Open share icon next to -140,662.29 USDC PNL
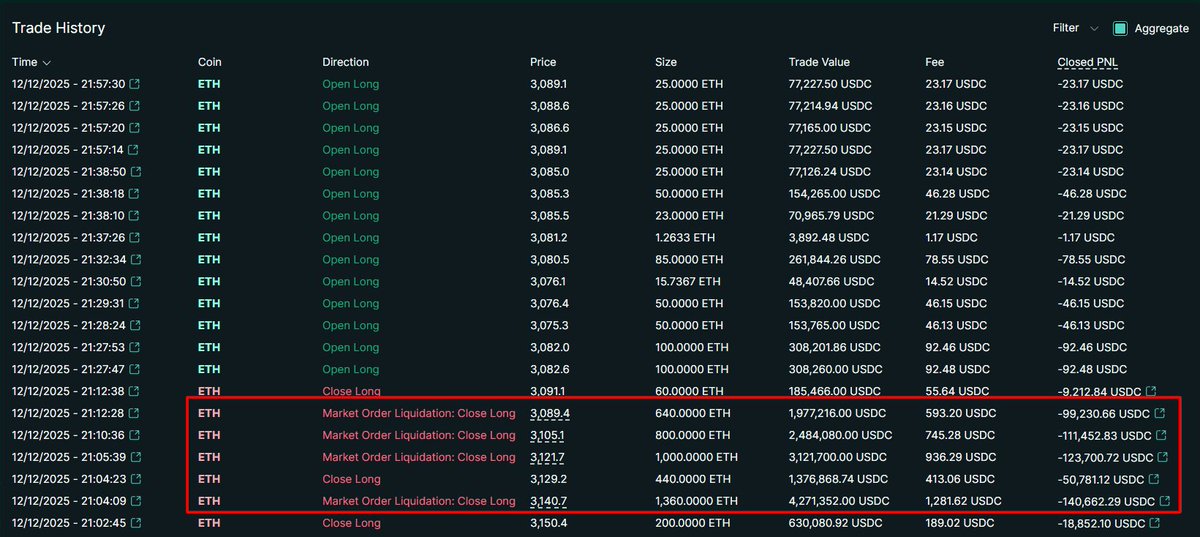The image size is (1200, 537). coord(1167,501)
